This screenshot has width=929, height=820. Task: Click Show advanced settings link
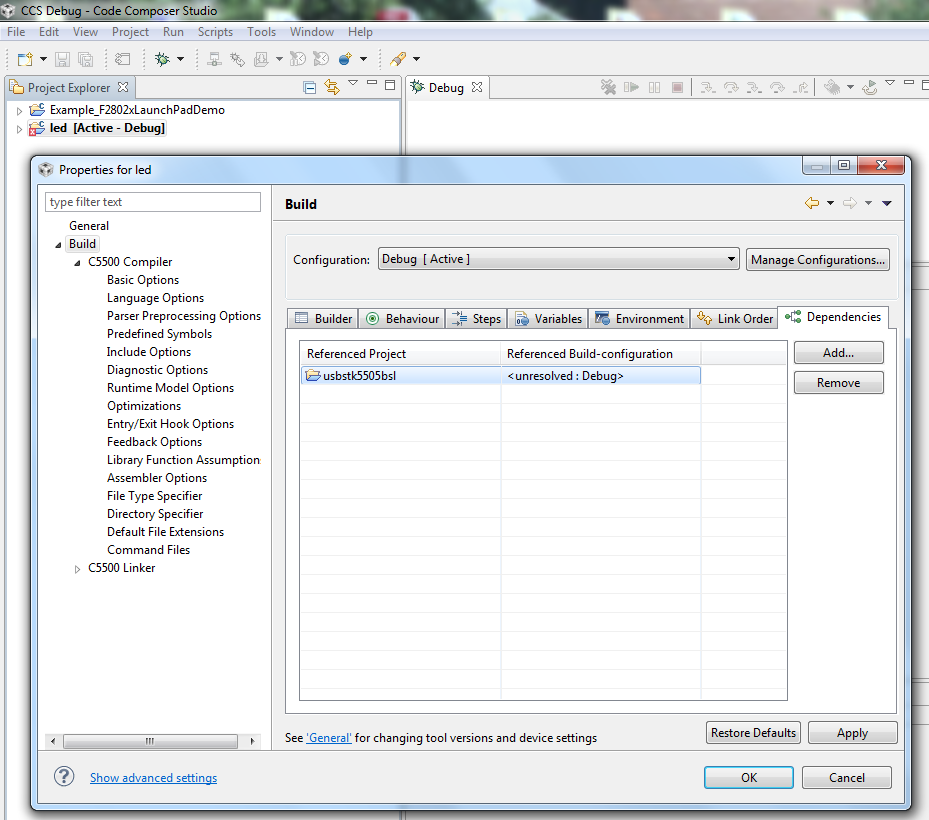153,778
